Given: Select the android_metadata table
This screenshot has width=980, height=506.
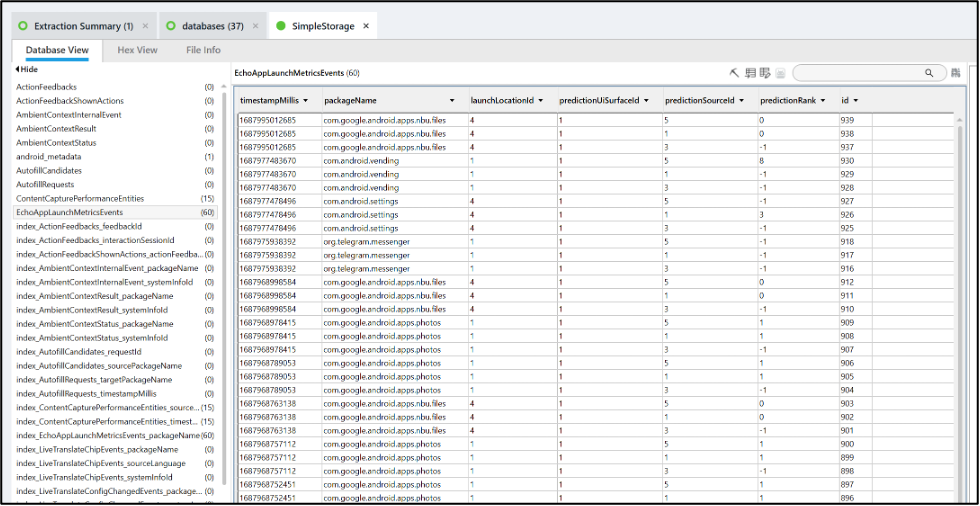Looking at the screenshot, I should (x=49, y=157).
